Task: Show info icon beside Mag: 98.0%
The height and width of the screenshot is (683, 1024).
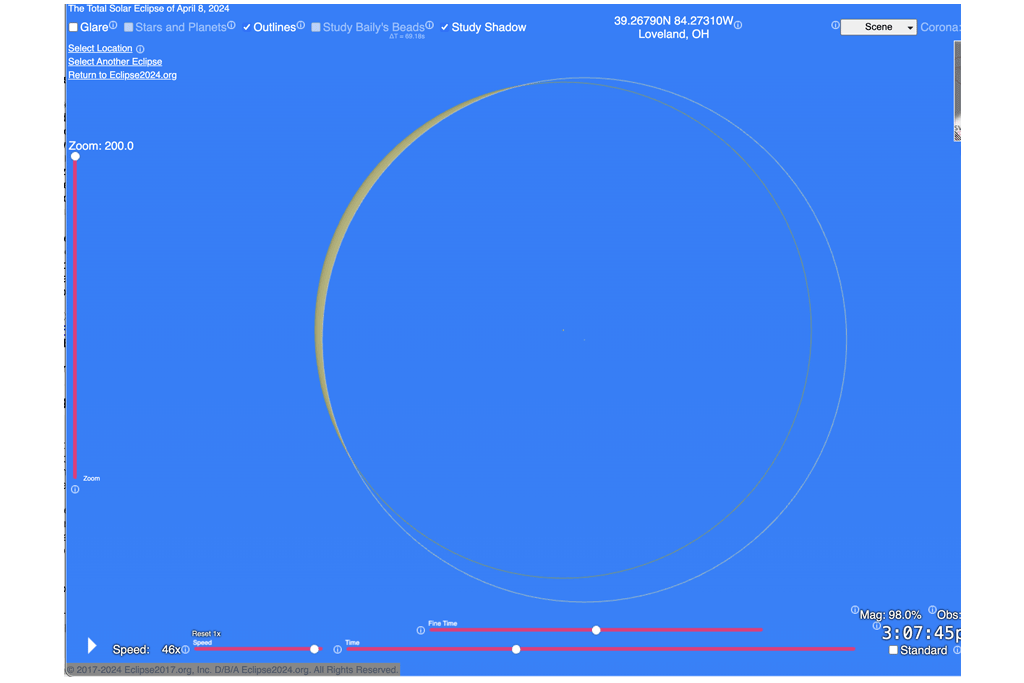Action: click(854, 610)
